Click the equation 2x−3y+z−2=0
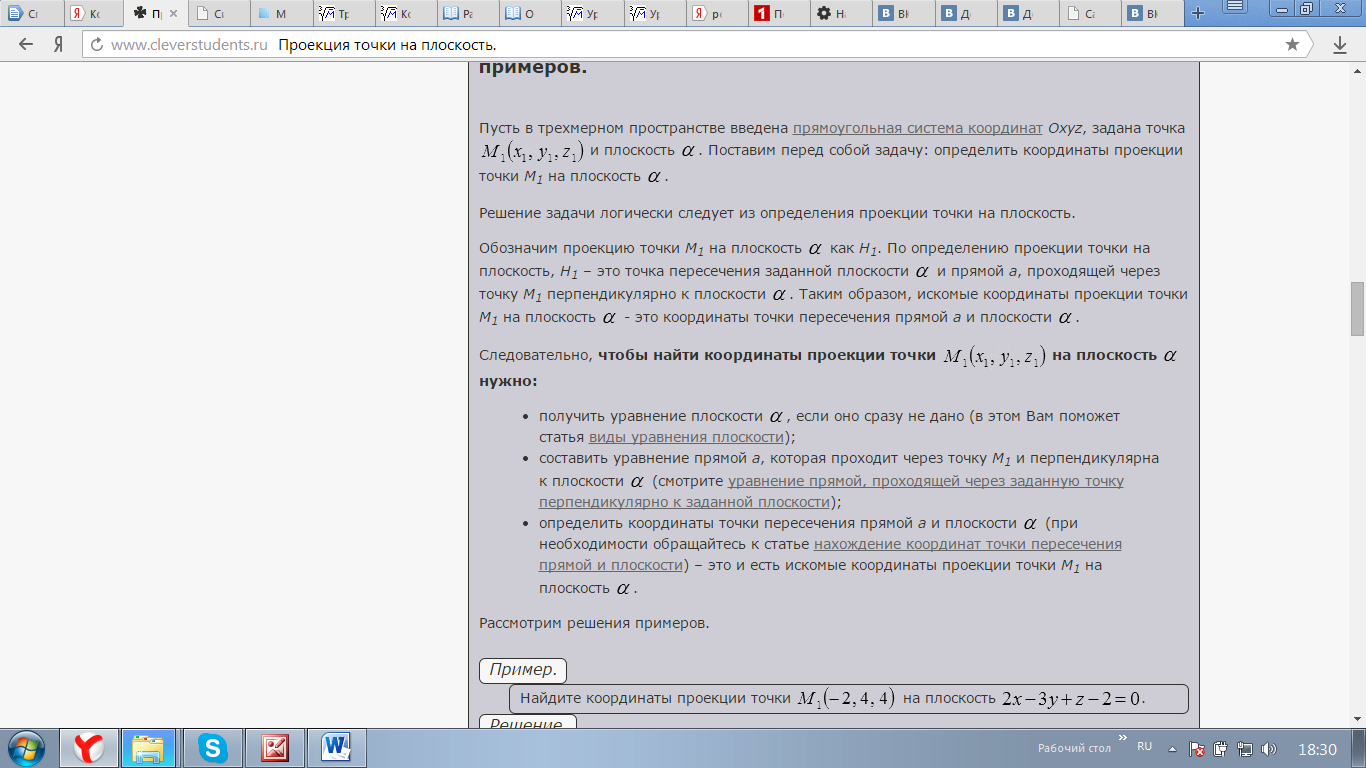1366x768 pixels. (1073, 698)
